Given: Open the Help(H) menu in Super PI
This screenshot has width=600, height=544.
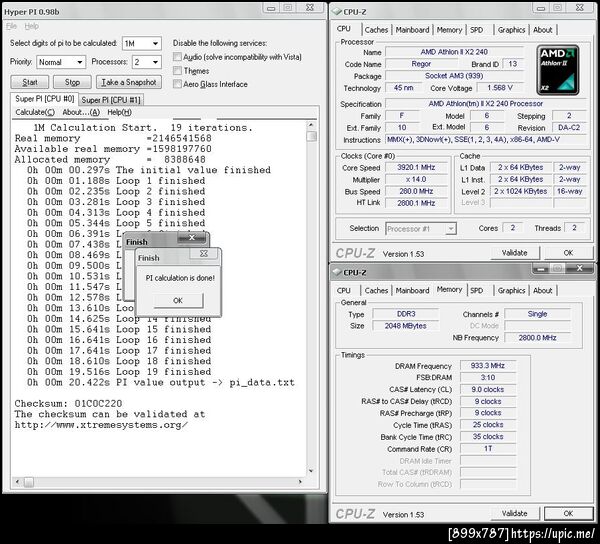Looking at the screenshot, I should pyautogui.click(x=119, y=112).
